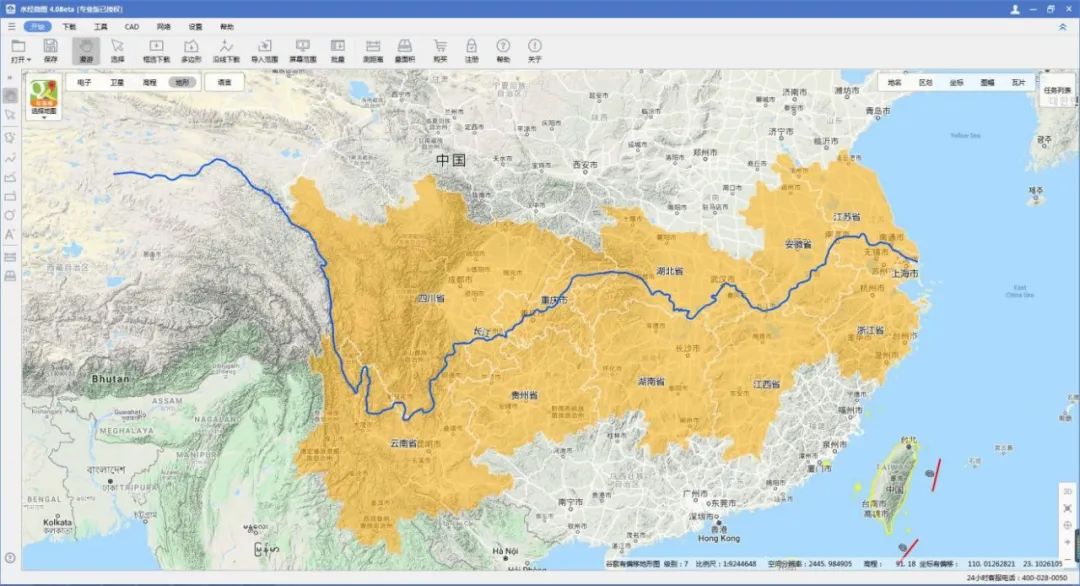Screen dimensions: 1080x586
Task: Click the 保存 save icon
Action: [51, 50]
